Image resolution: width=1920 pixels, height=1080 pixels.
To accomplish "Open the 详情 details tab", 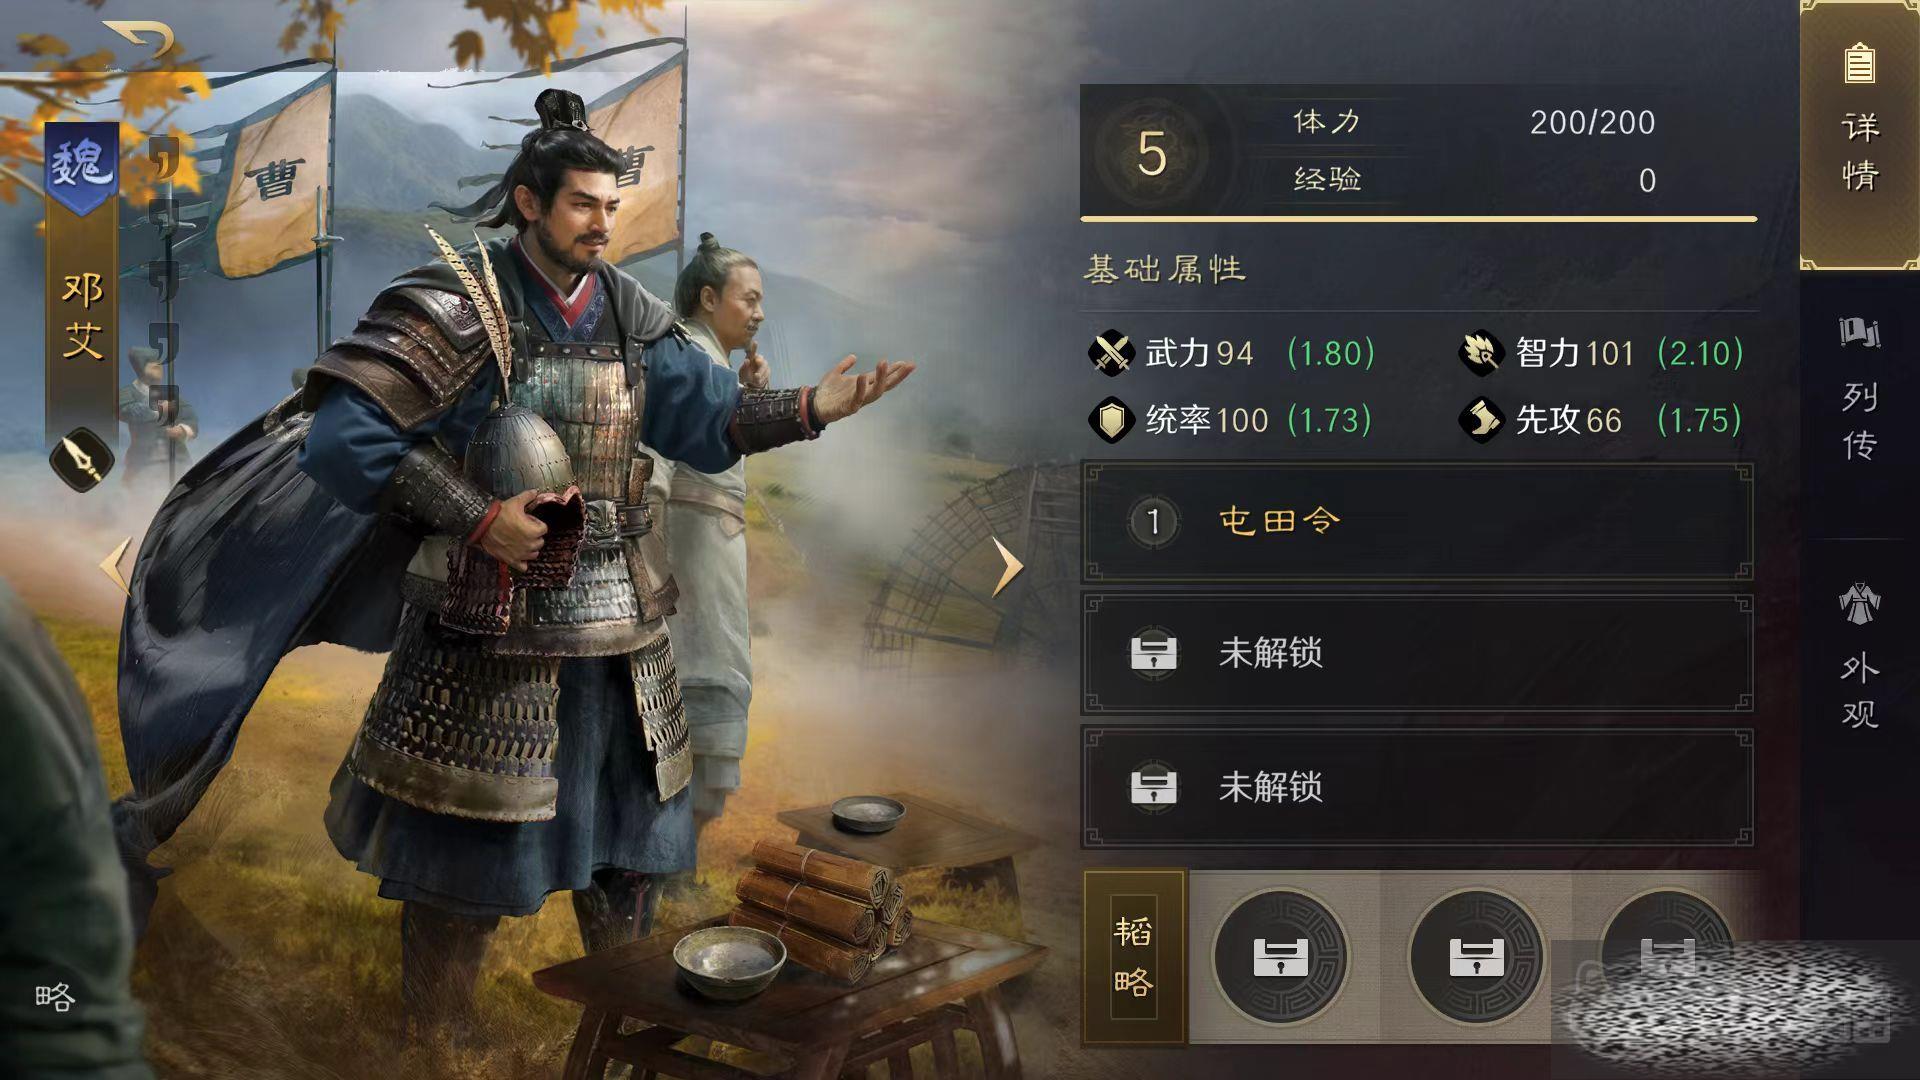I will tap(1859, 135).
